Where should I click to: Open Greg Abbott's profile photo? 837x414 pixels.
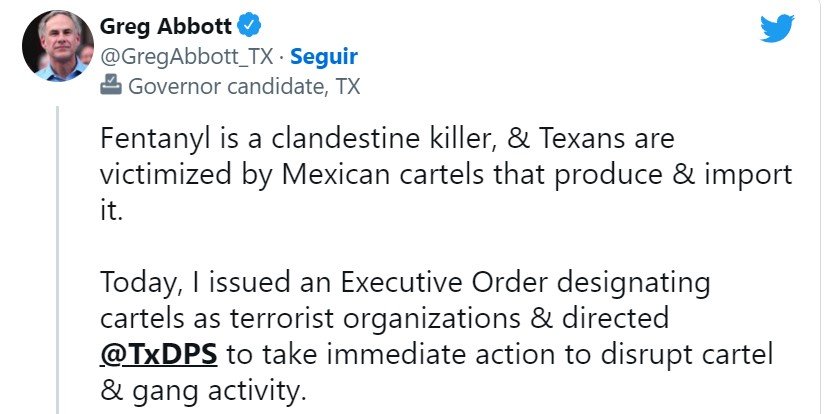click(x=50, y=48)
